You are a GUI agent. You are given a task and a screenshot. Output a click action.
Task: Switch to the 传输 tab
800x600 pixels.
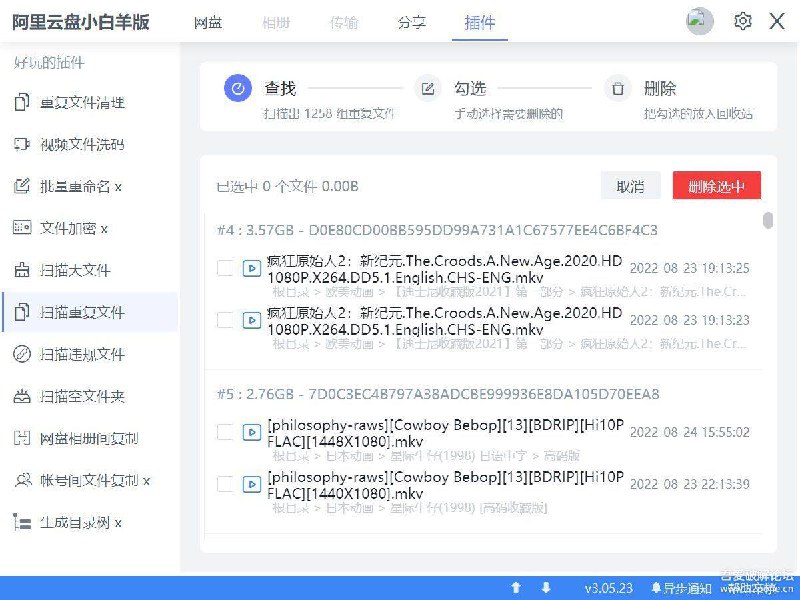(x=344, y=22)
